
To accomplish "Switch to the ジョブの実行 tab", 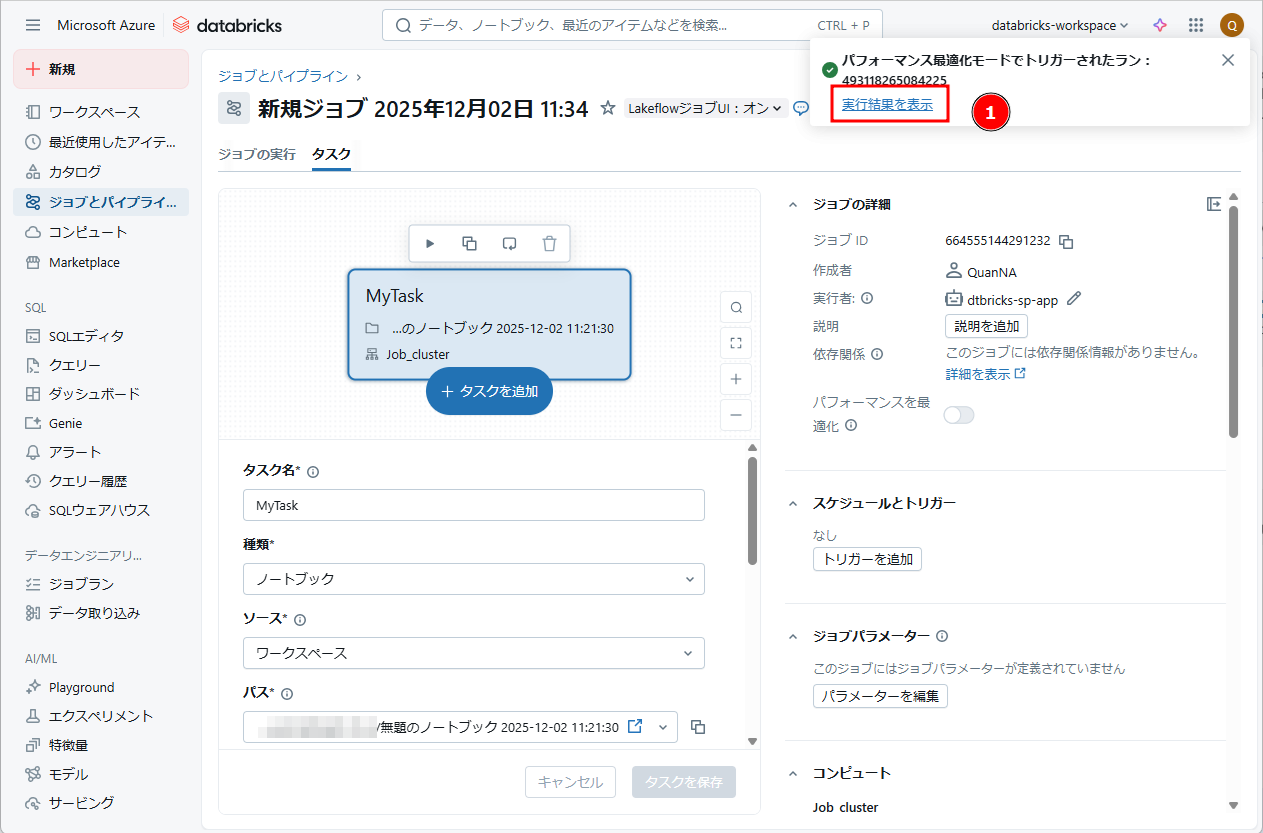I will (x=257, y=154).
